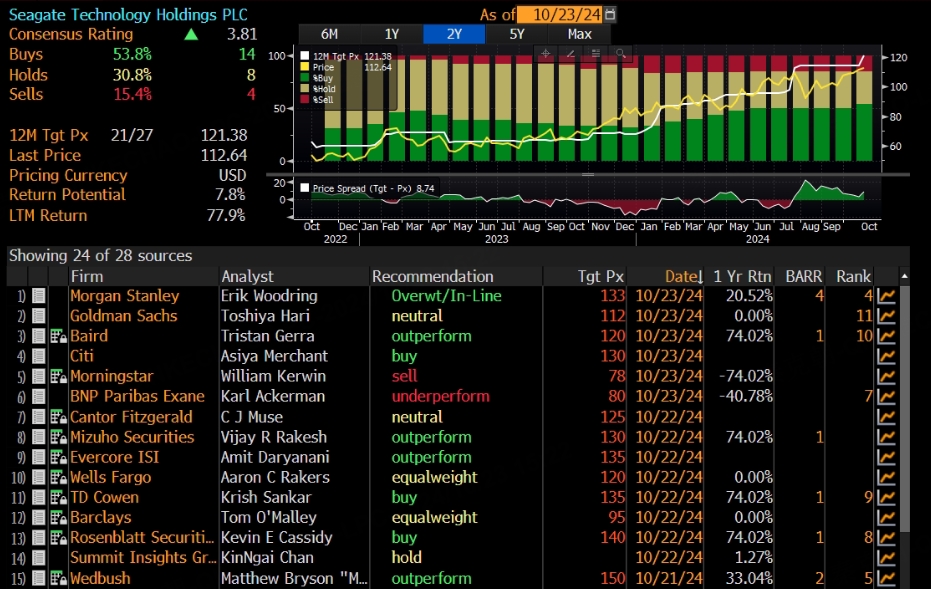Open the calendar icon beside As-of date
Image resolution: width=931 pixels, height=589 pixels.
611,14
